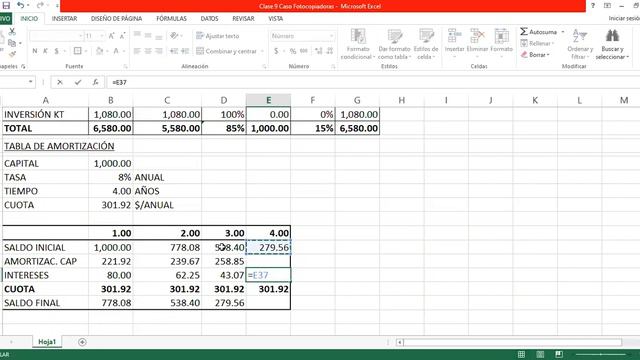This screenshot has height=360, width=640.
Task: Increase the cell indent
Action: 185,51
